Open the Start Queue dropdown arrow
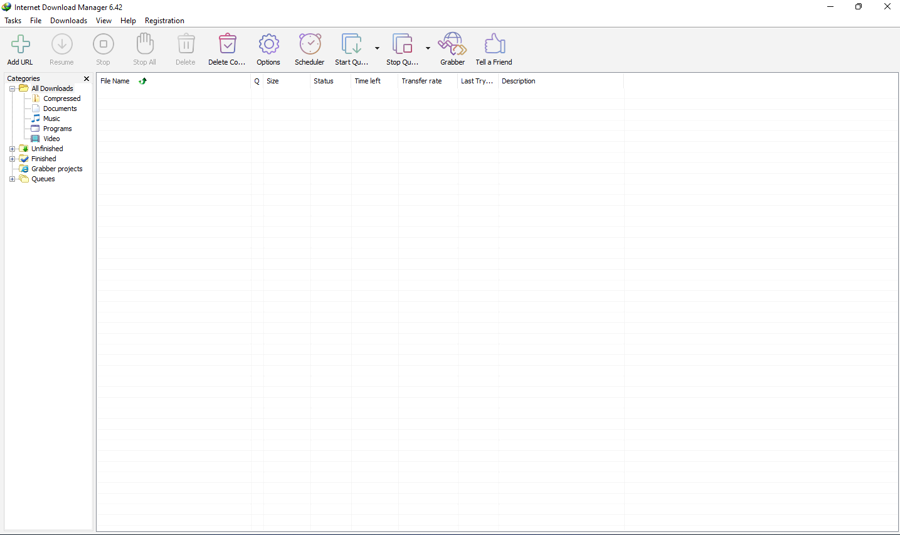Screen dimensions: 900x535 pos(377,48)
